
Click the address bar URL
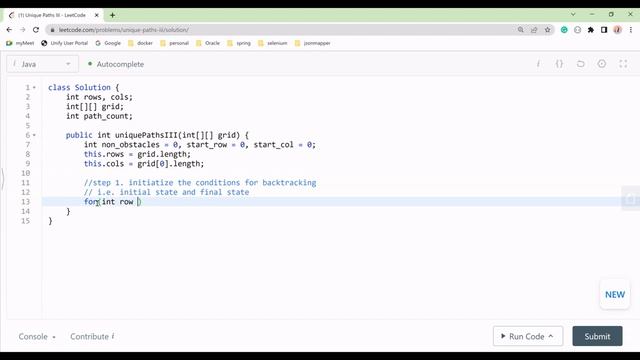point(124,30)
